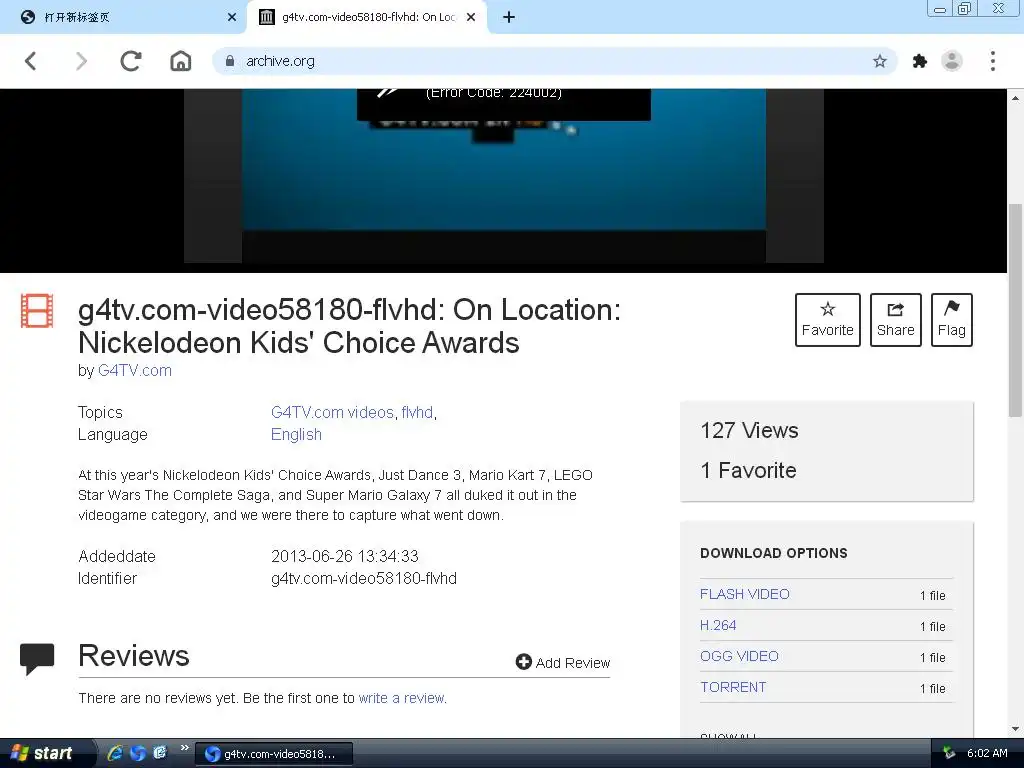Click Add Review
Screen dimensions: 1024x768
[x=563, y=662]
